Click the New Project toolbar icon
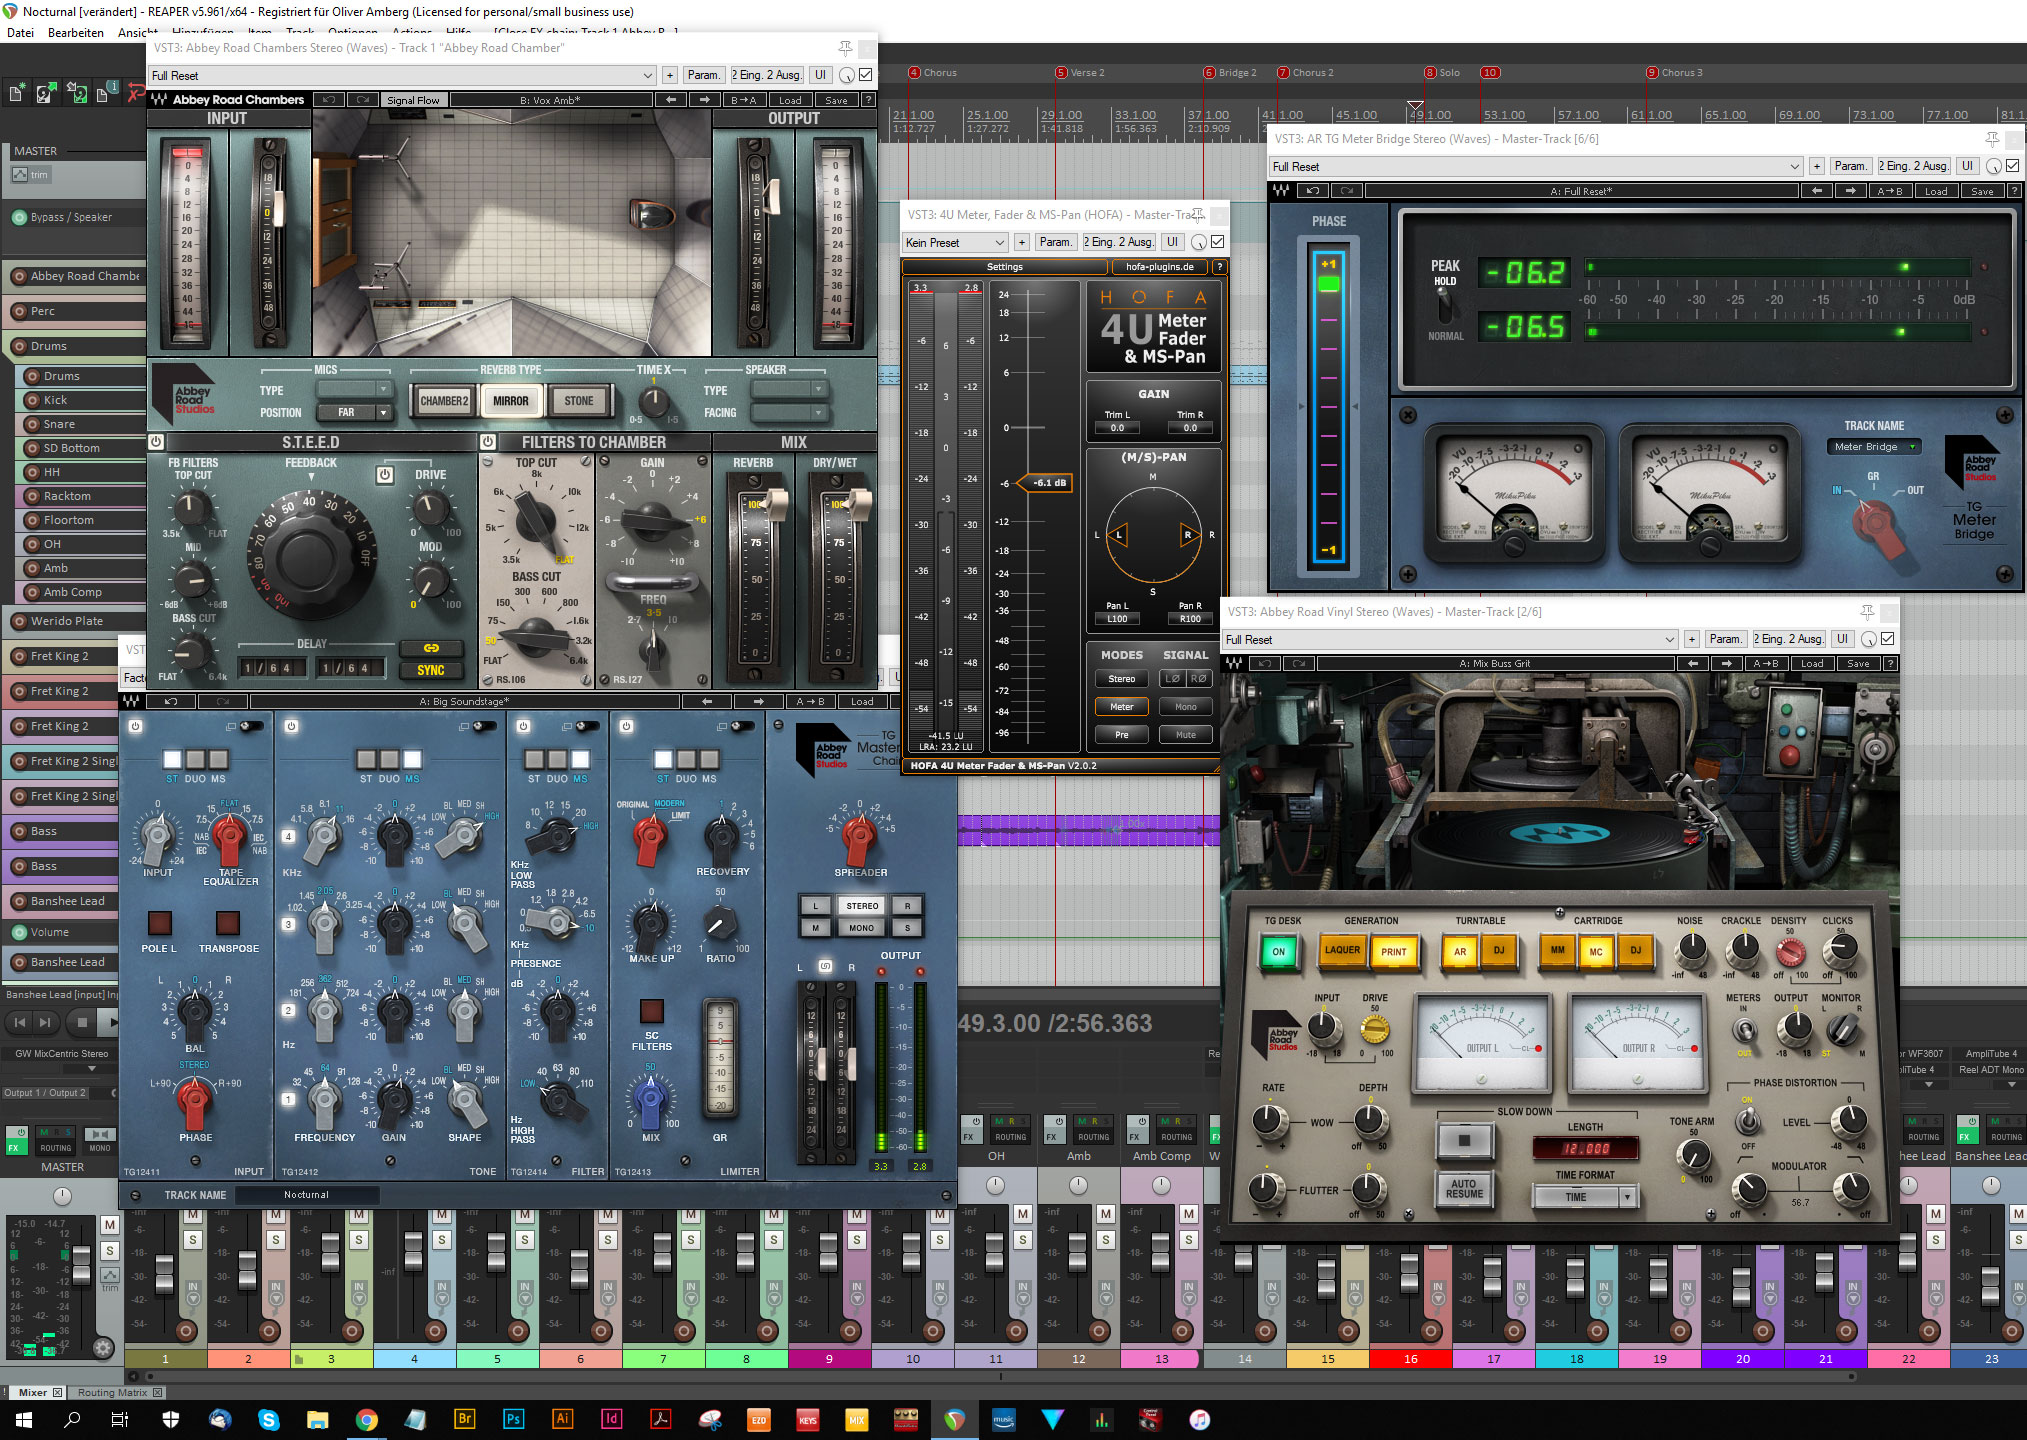The image size is (2027, 1440). [16, 94]
